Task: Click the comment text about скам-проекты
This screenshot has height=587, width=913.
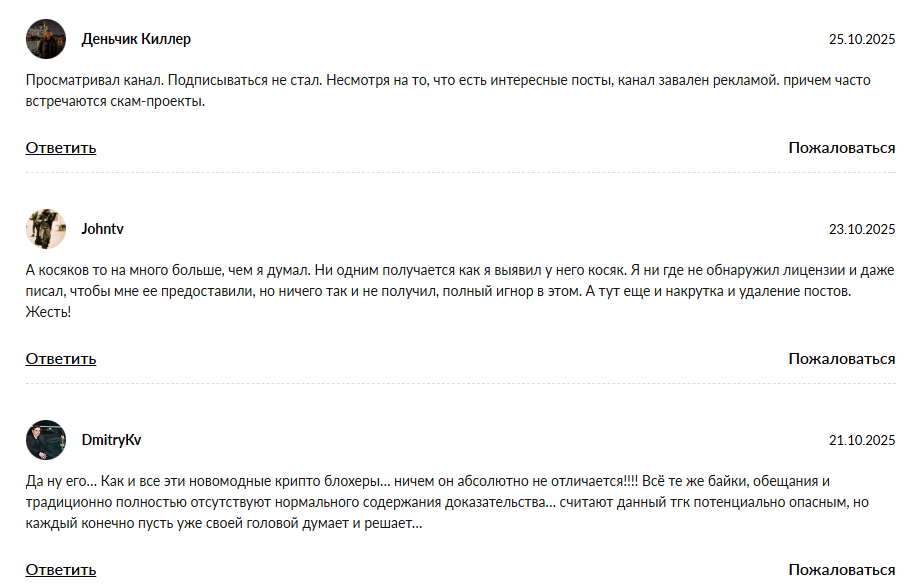Action: [x=448, y=90]
